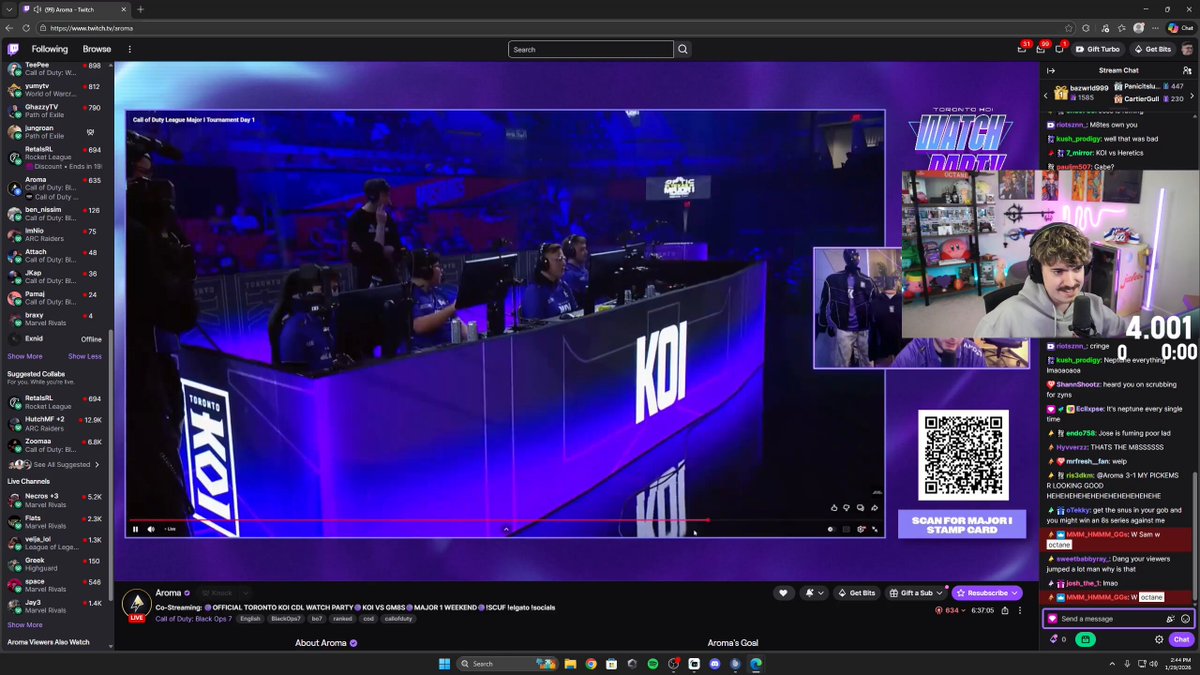Open Spotify from the taskbar
Screen dimensions: 1200x675
[x=652, y=663]
